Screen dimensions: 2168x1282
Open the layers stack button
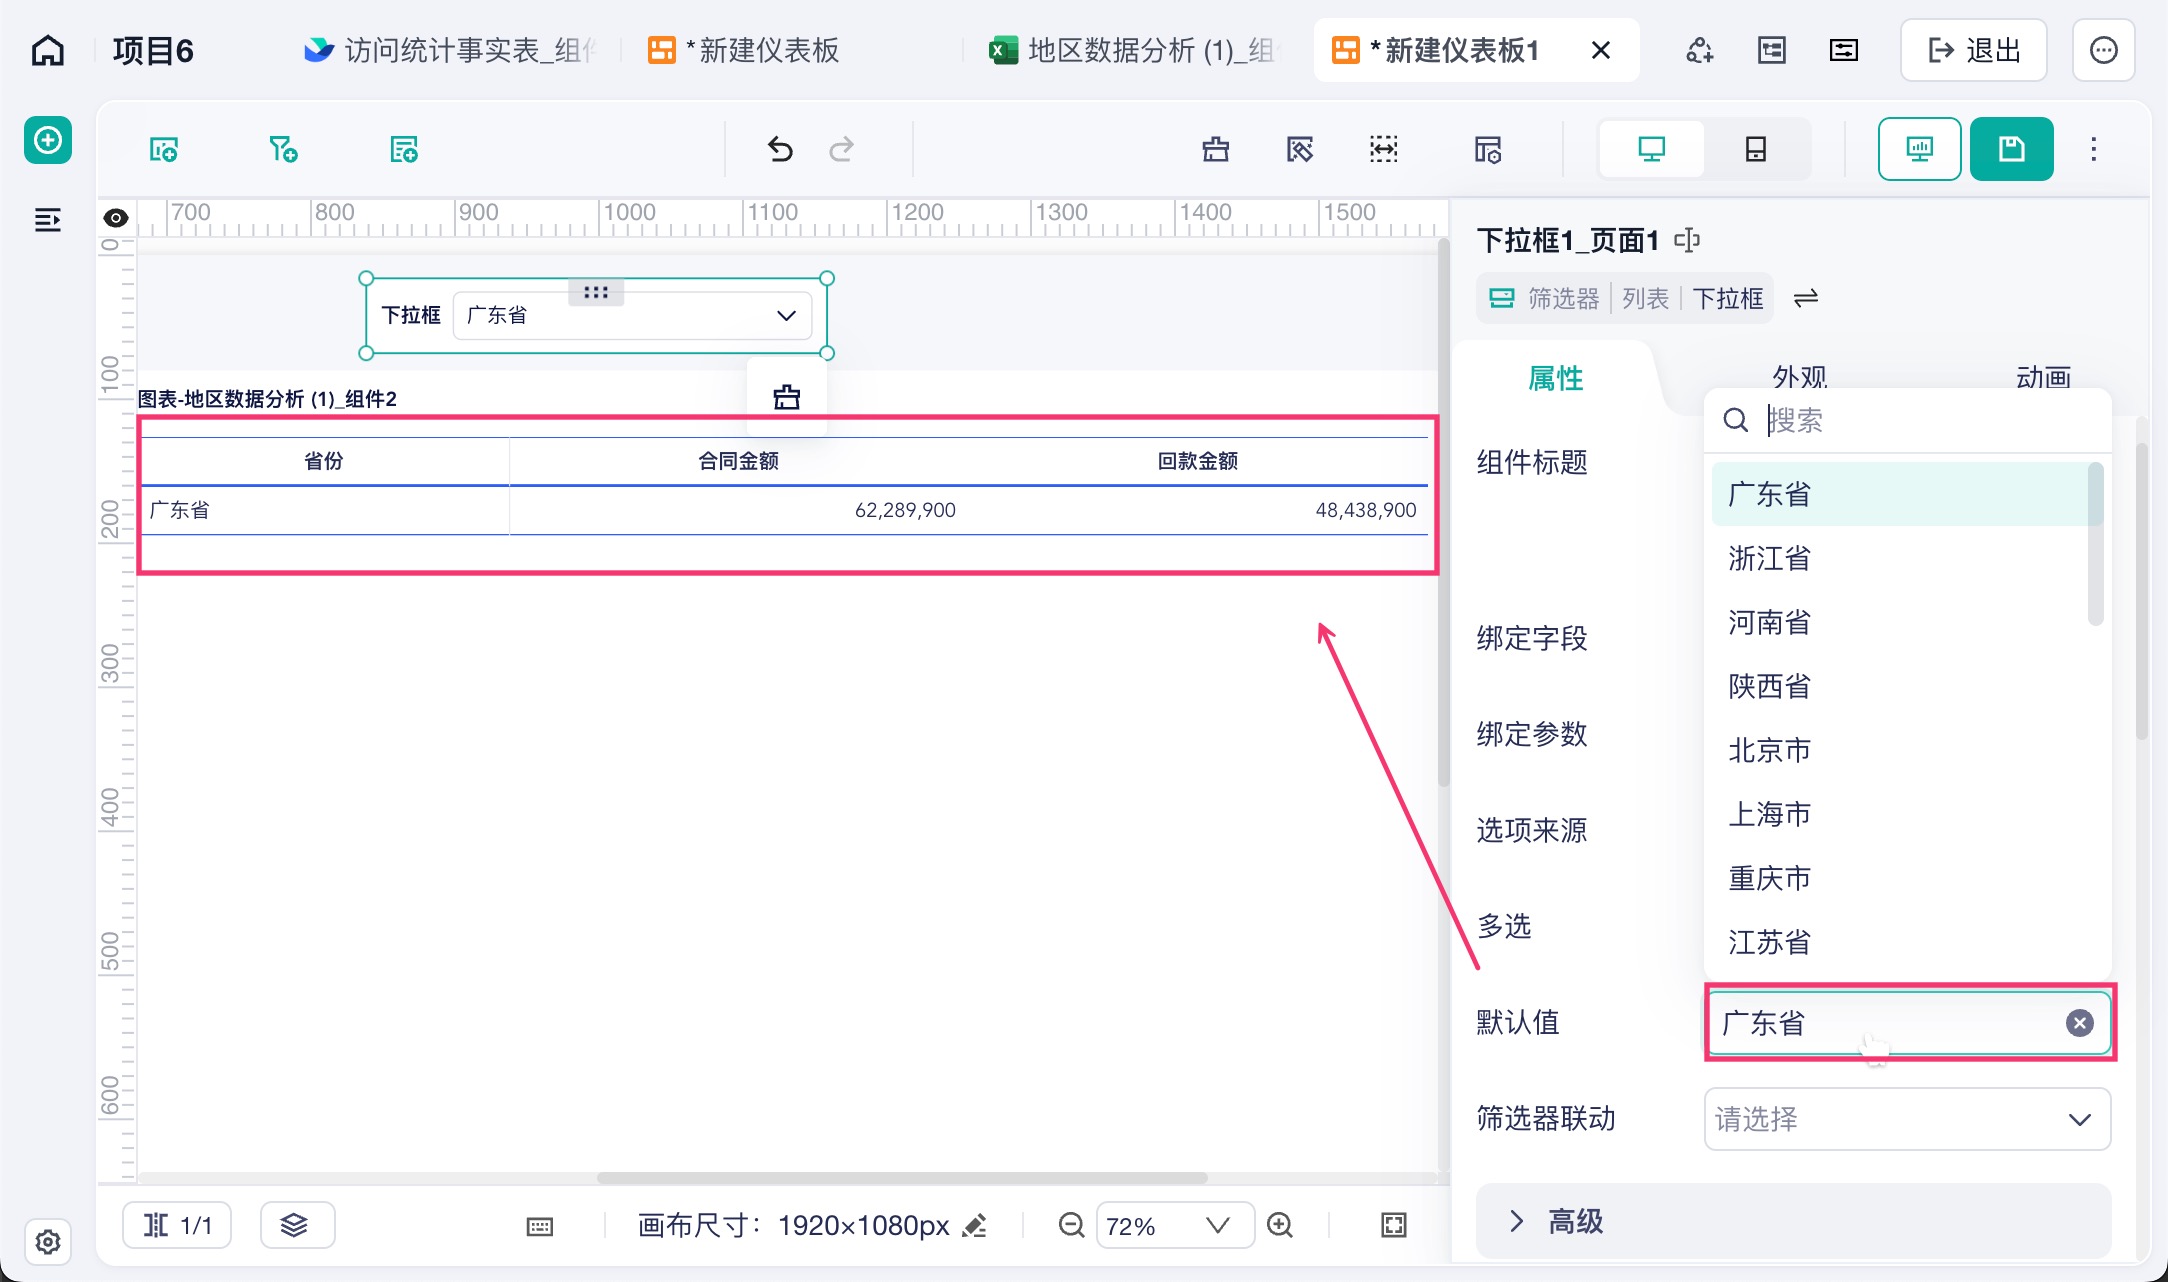tap(297, 1225)
